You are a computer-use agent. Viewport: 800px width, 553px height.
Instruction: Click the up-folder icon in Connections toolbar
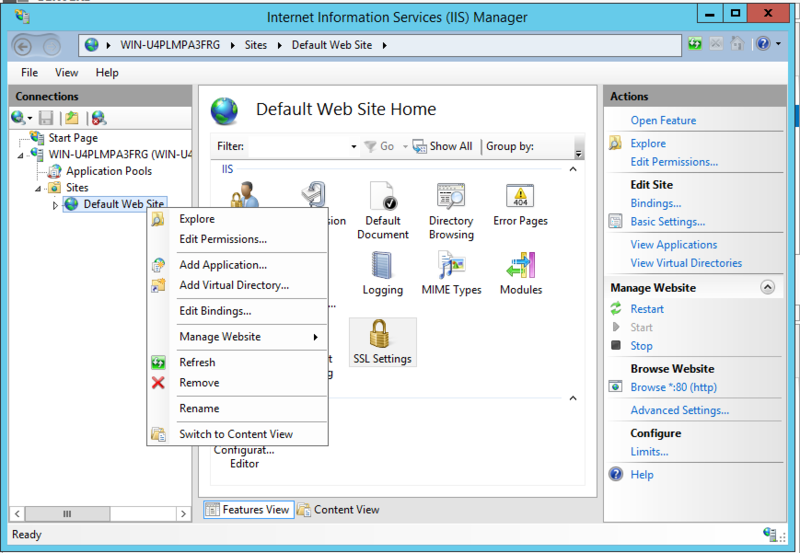[x=71, y=118]
